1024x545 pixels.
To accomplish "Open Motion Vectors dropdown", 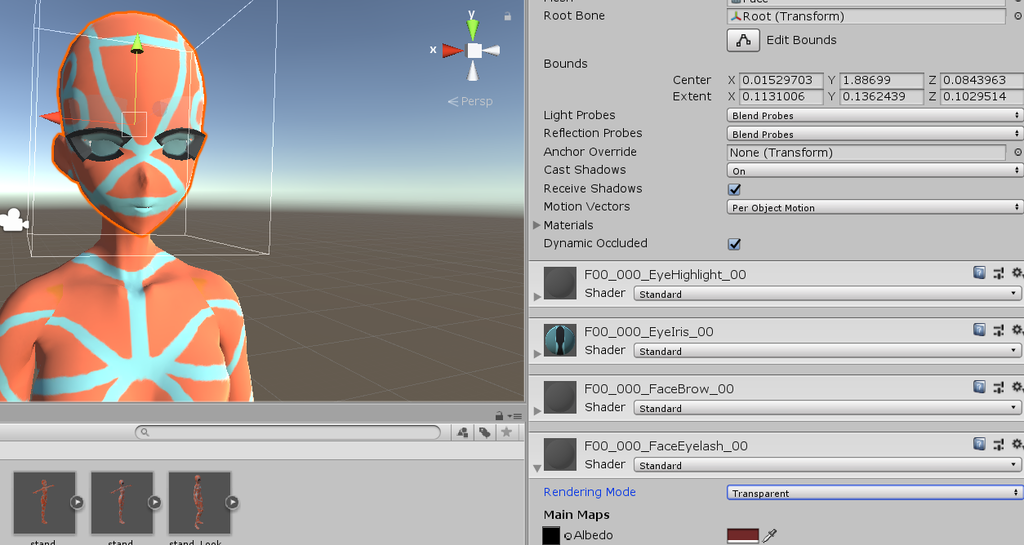I will tap(874, 207).
